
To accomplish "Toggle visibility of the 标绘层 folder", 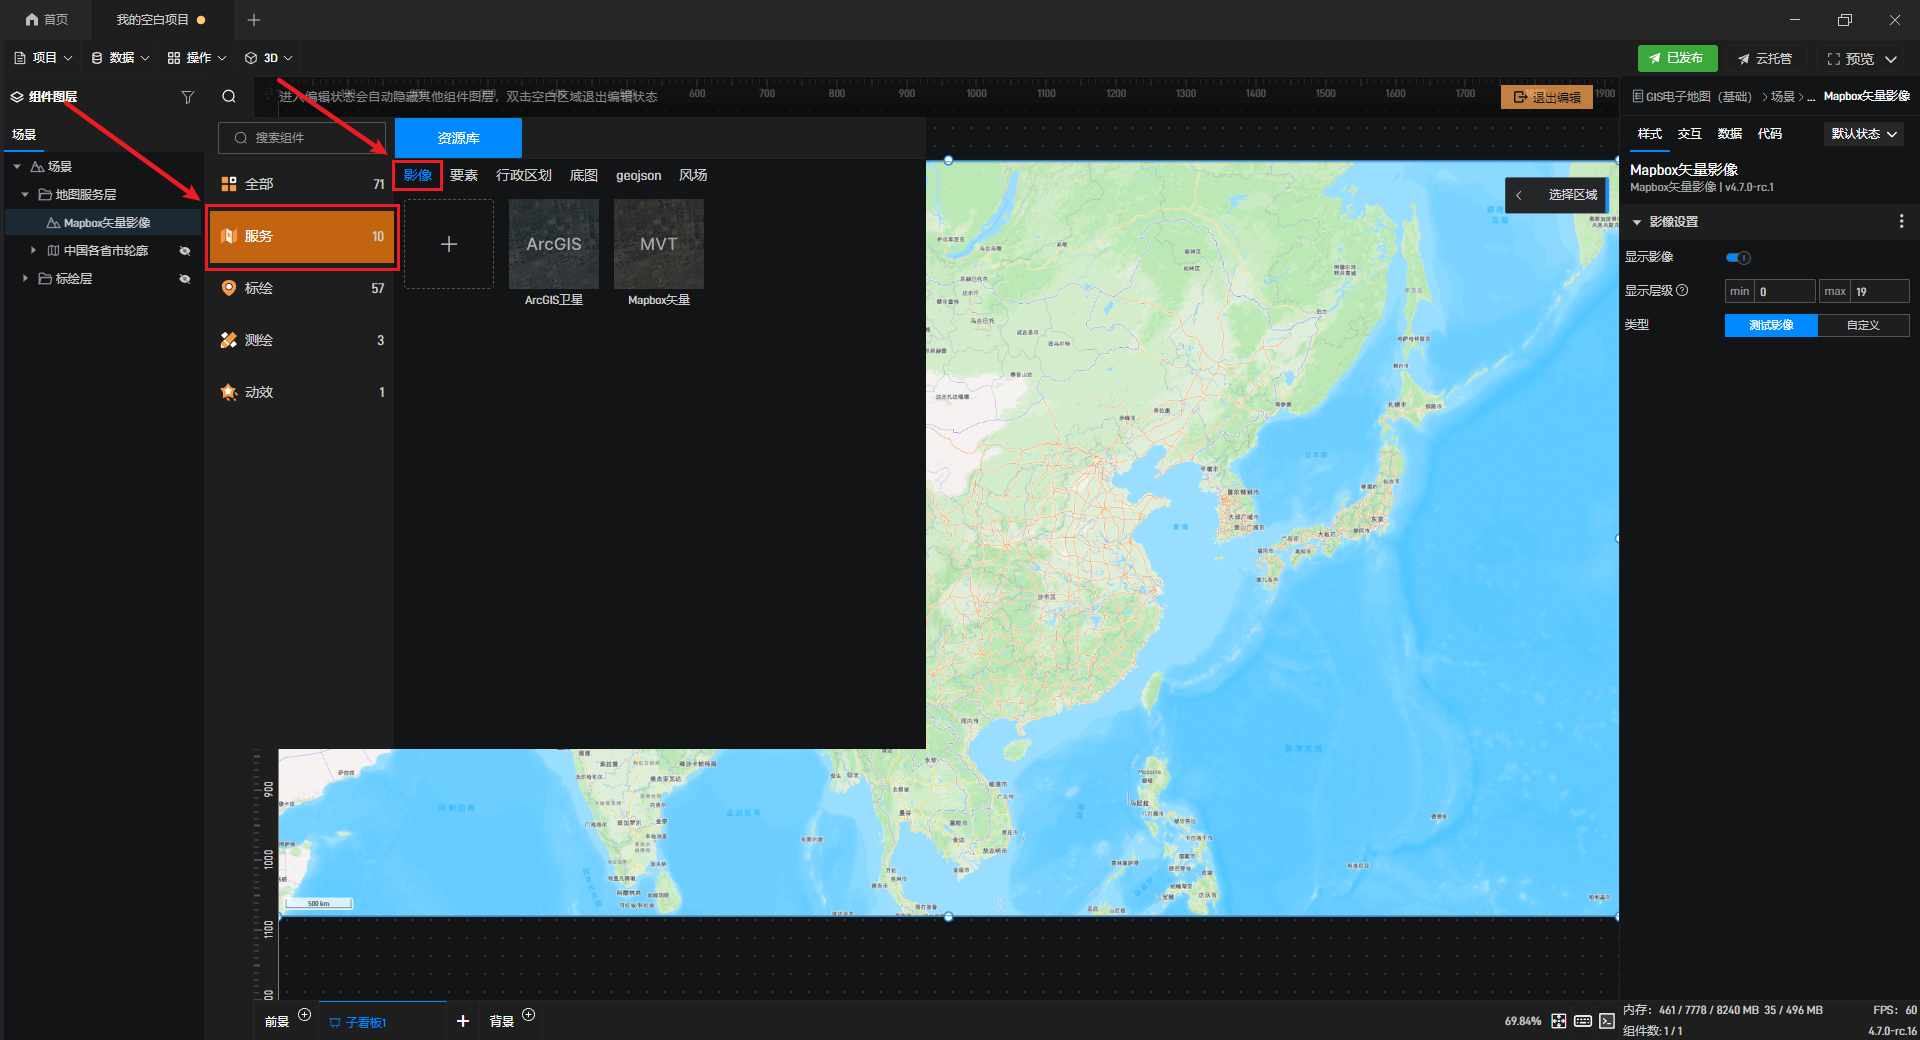I will pyautogui.click(x=184, y=279).
